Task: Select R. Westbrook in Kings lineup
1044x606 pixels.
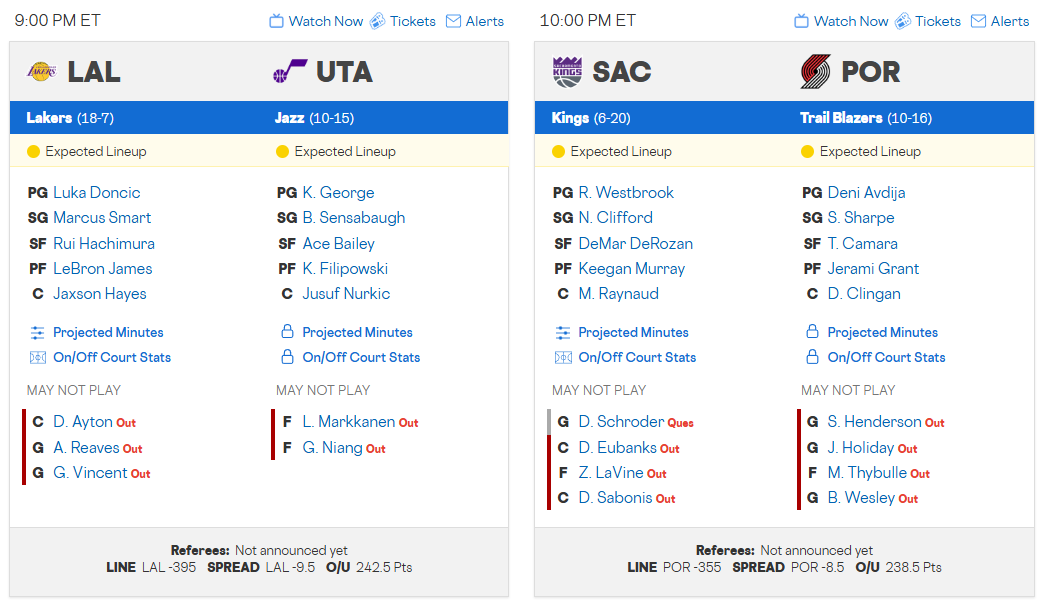Action: coord(626,192)
